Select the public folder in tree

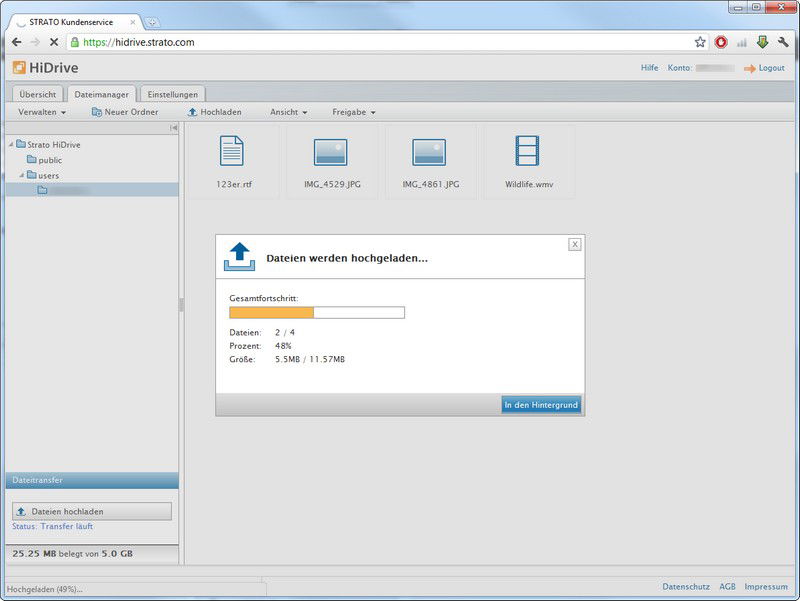[x=44, y=160]
